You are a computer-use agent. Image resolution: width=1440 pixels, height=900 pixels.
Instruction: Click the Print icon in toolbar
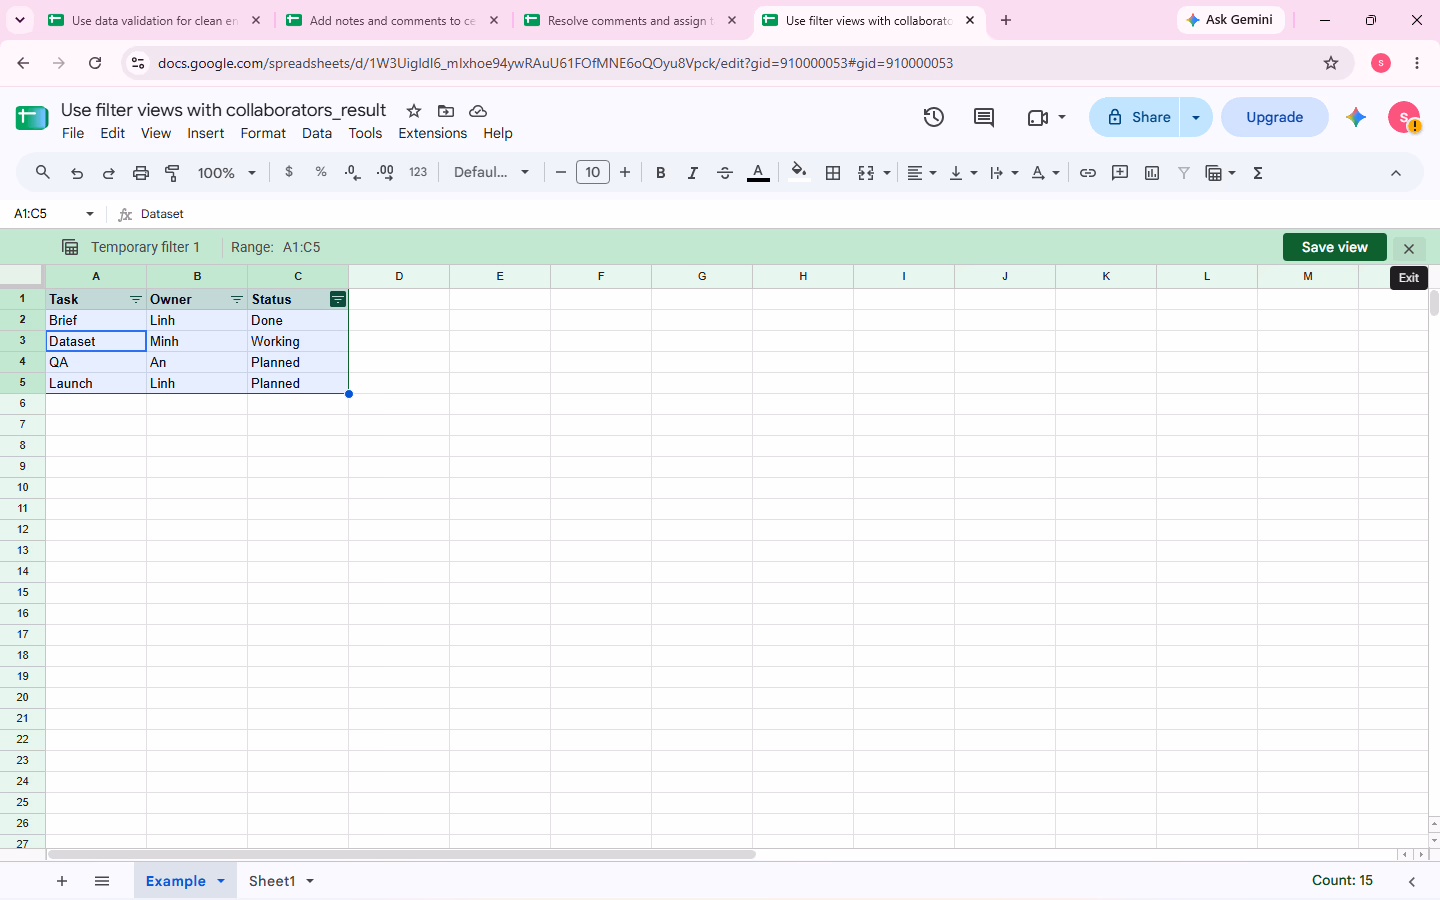coord(141,173)
